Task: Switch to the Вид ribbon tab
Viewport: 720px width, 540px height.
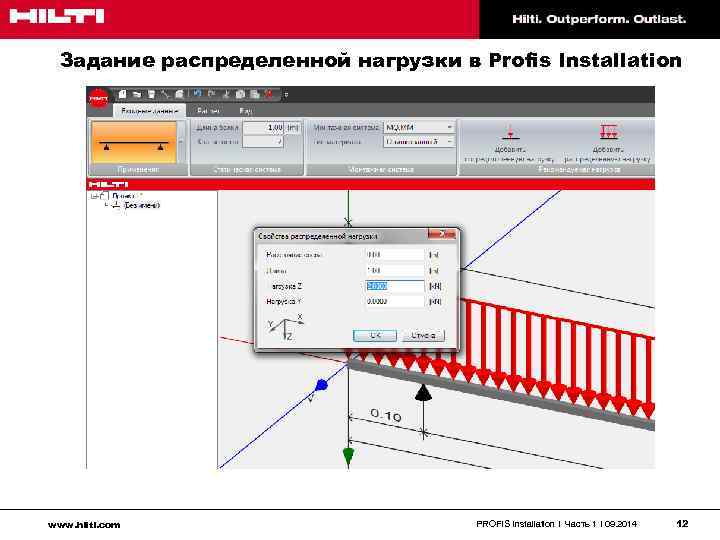Action: [x=246, y=111]
